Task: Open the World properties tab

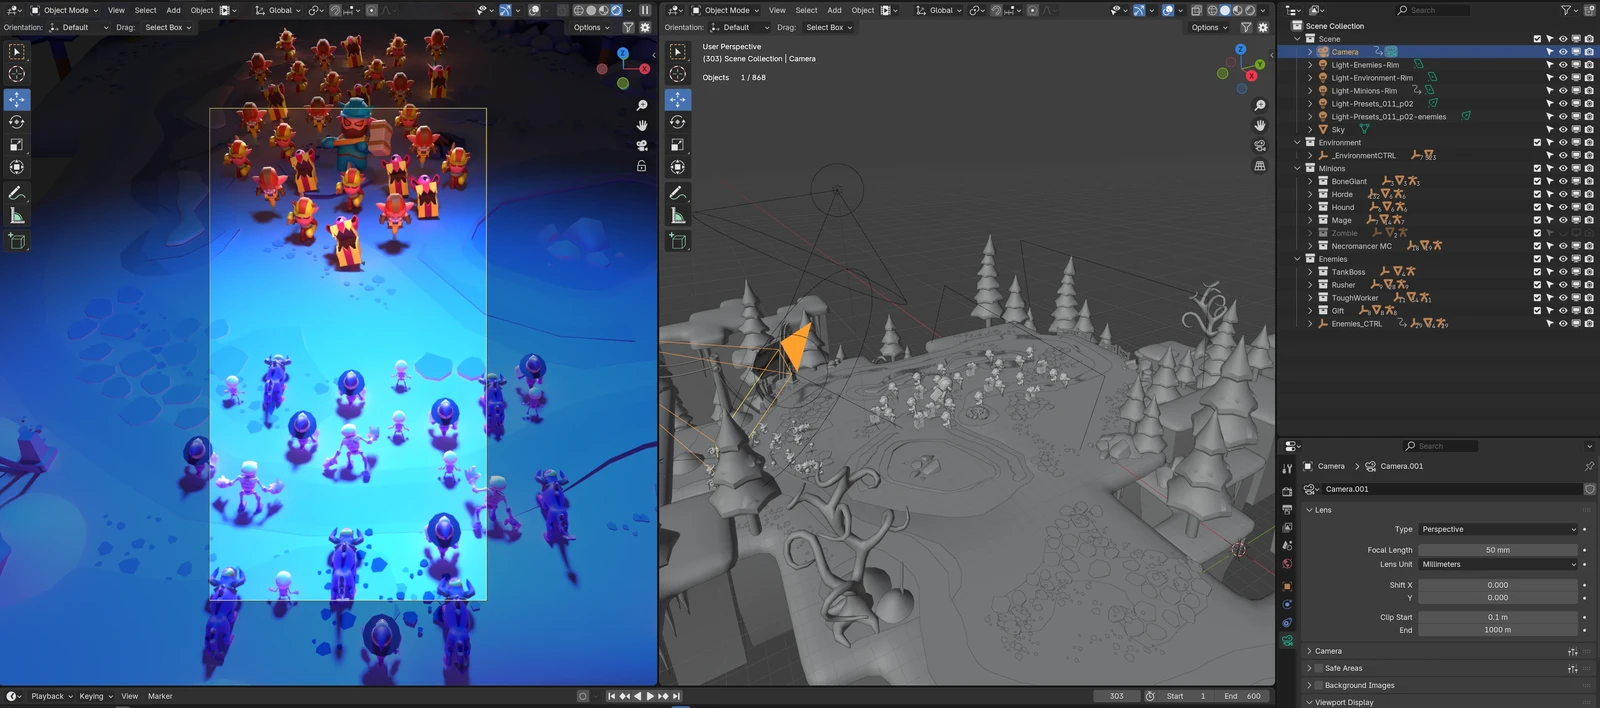Action: (1287, 564)
